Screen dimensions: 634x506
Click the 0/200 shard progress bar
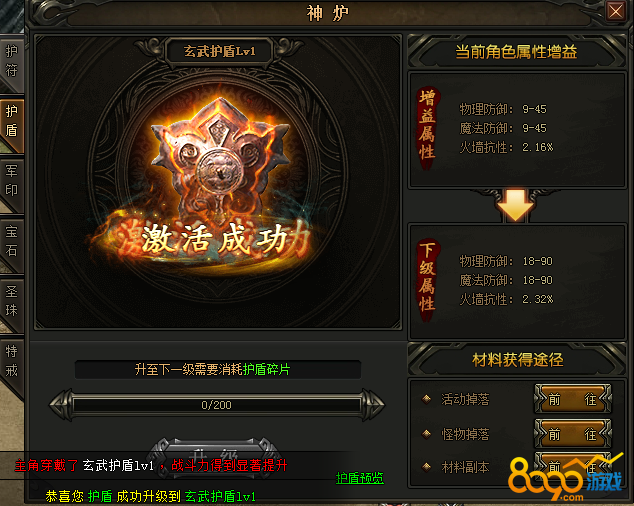point(216,405)
